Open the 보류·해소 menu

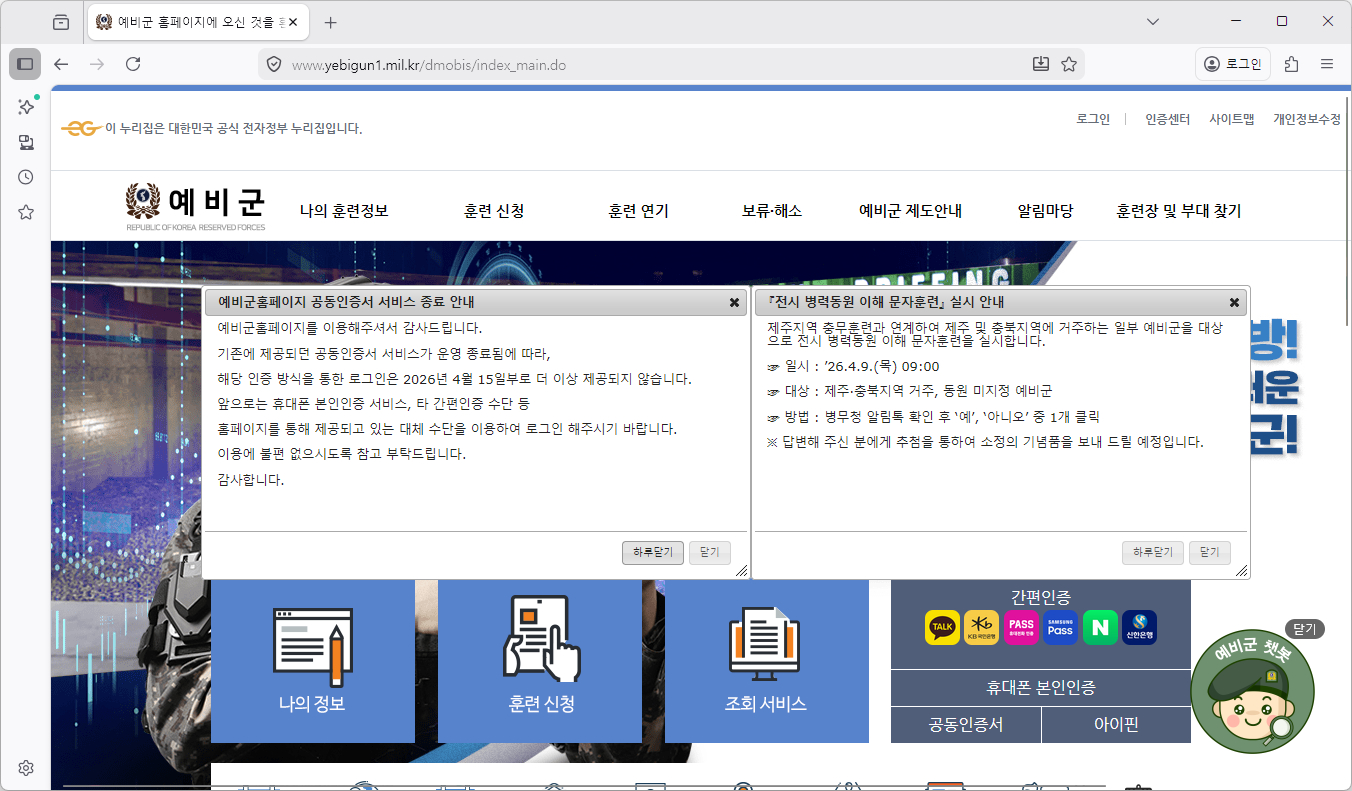(x=772, y=211)
